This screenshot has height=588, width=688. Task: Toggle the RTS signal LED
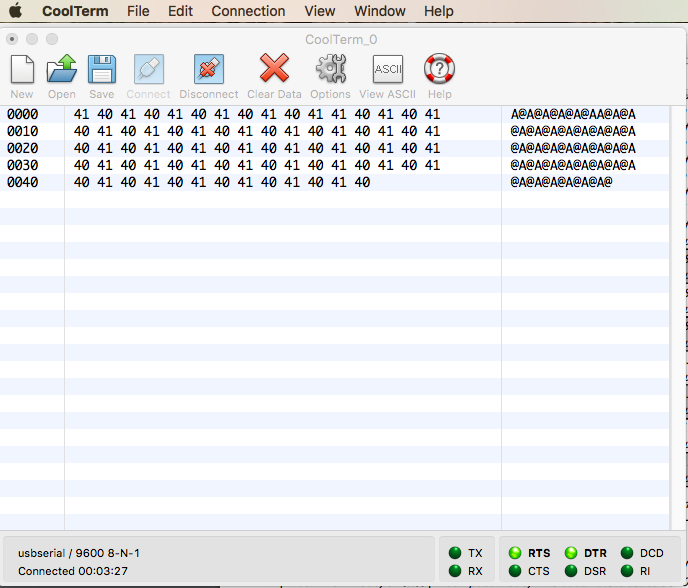(515, 552)
